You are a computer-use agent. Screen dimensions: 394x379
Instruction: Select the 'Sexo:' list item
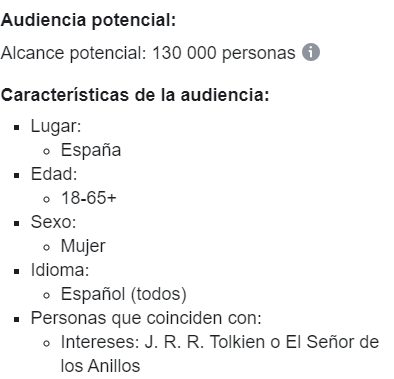(x=53, y=222)
